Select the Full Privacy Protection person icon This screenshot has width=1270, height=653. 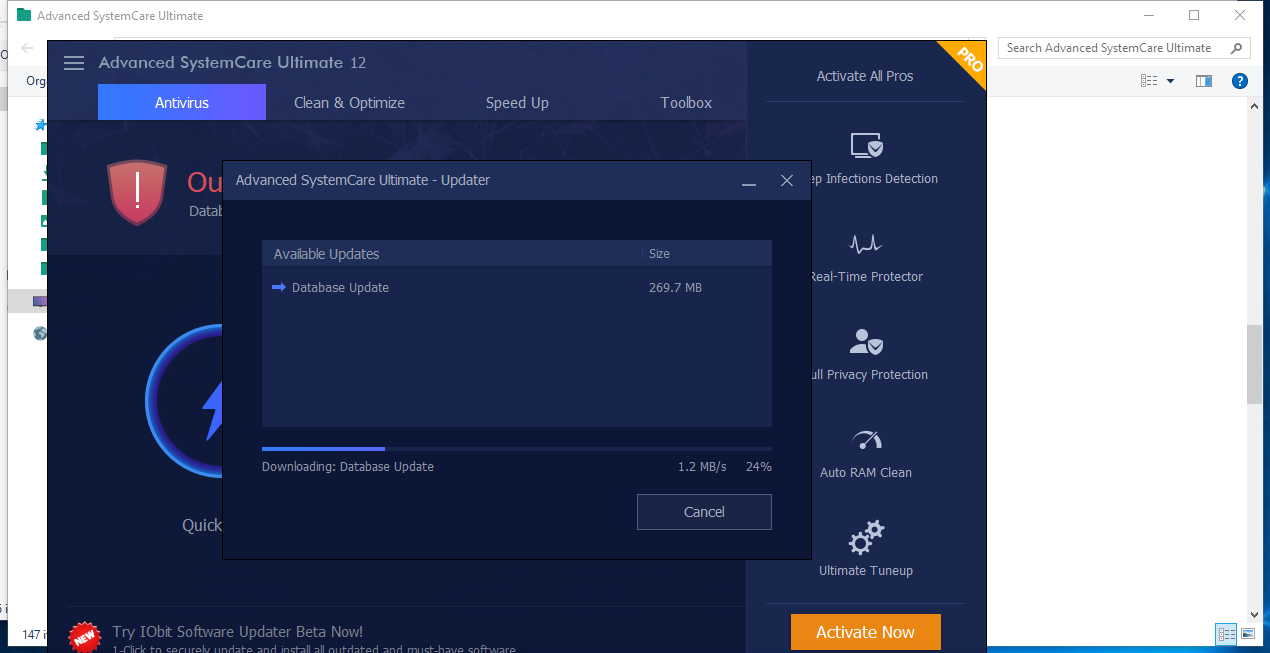tap(866, 342)
